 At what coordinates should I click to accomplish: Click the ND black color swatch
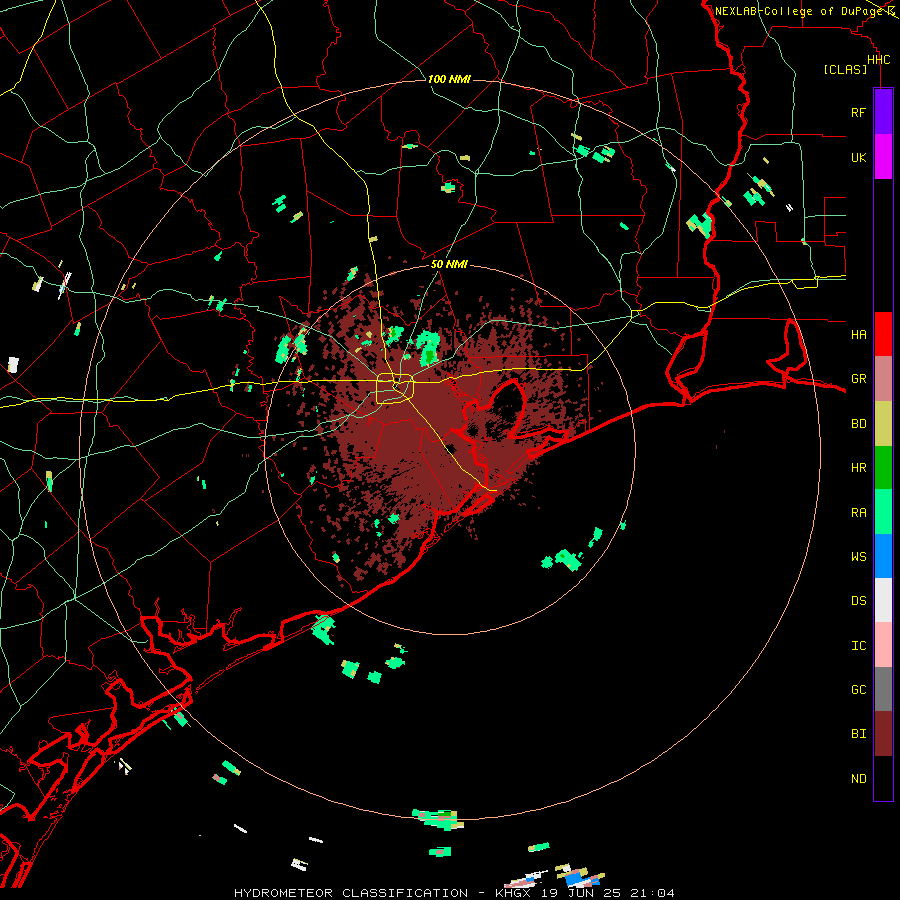883,778
